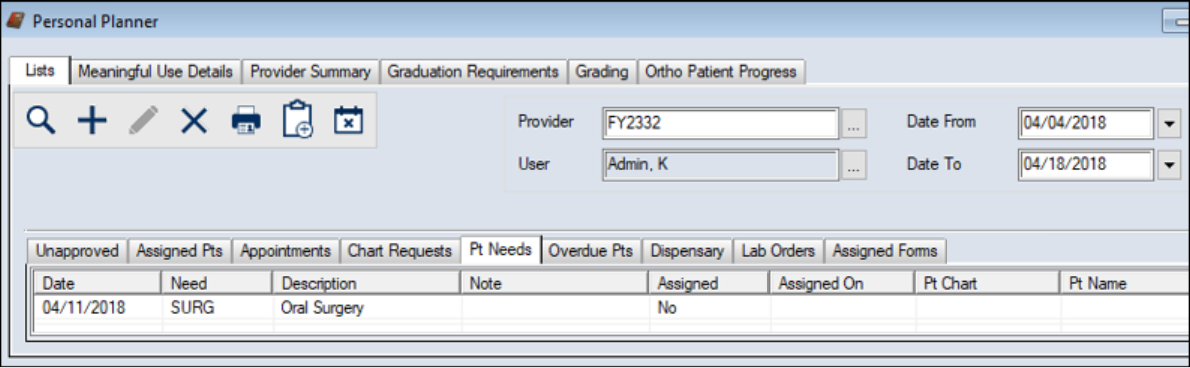Select the Assigned Forms sub-tab
Image resolution: width=1190 pixels, height=368 pixels.
tap(885, 251)
